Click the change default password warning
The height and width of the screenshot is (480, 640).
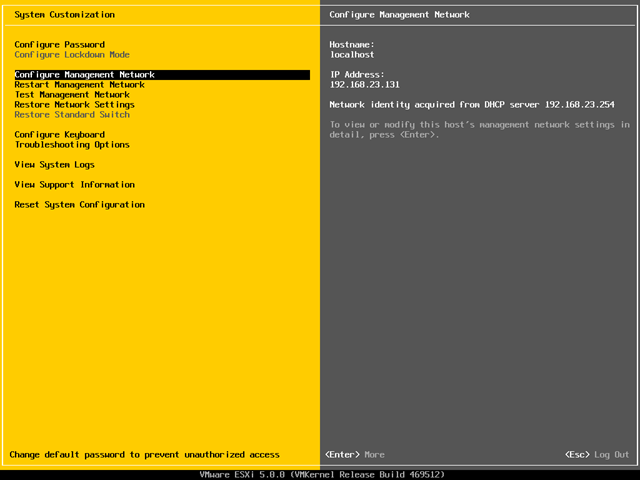(x=144, y=455)
